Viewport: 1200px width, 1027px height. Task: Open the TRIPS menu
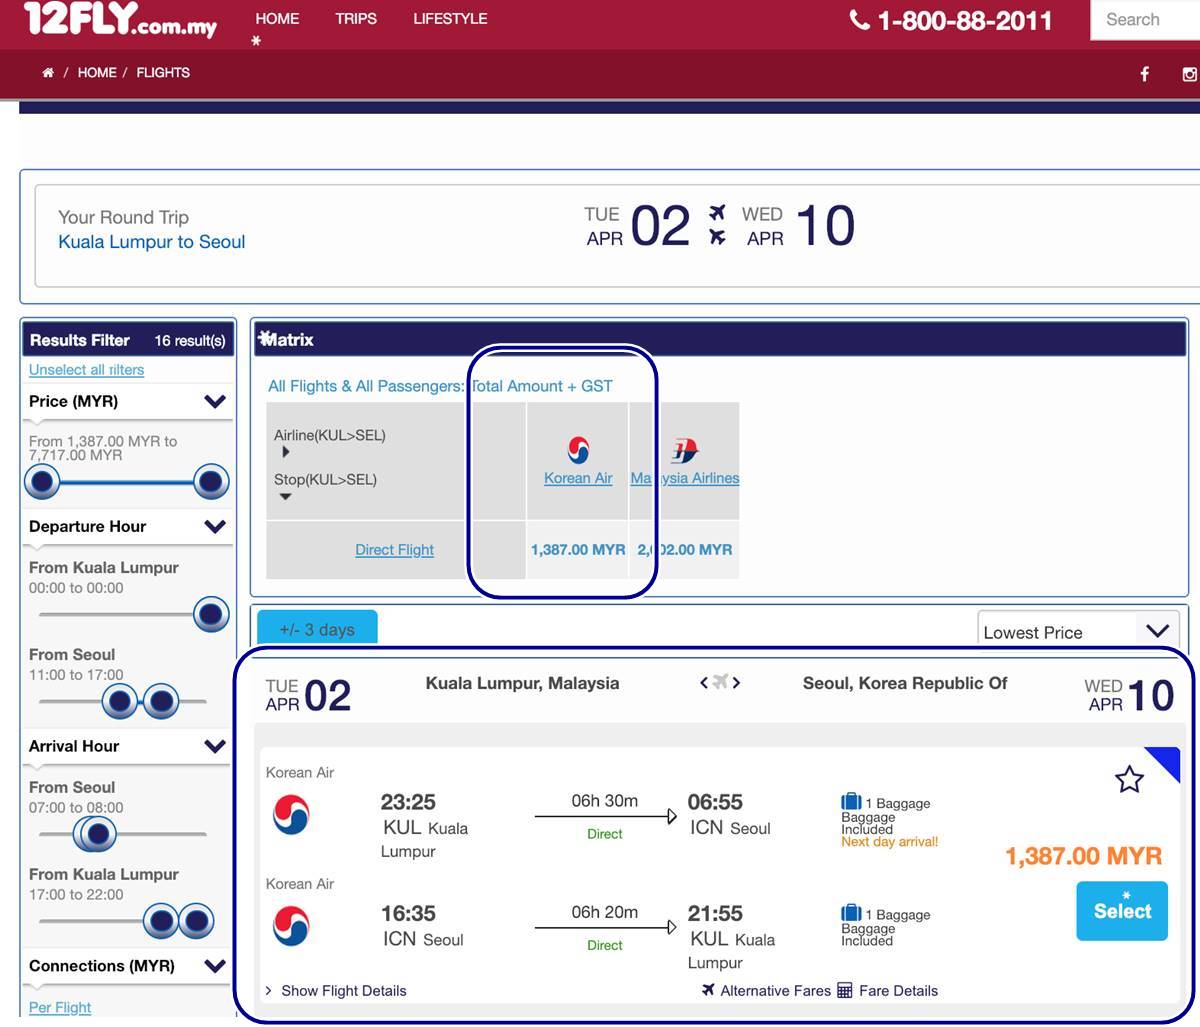click(356, 19)
